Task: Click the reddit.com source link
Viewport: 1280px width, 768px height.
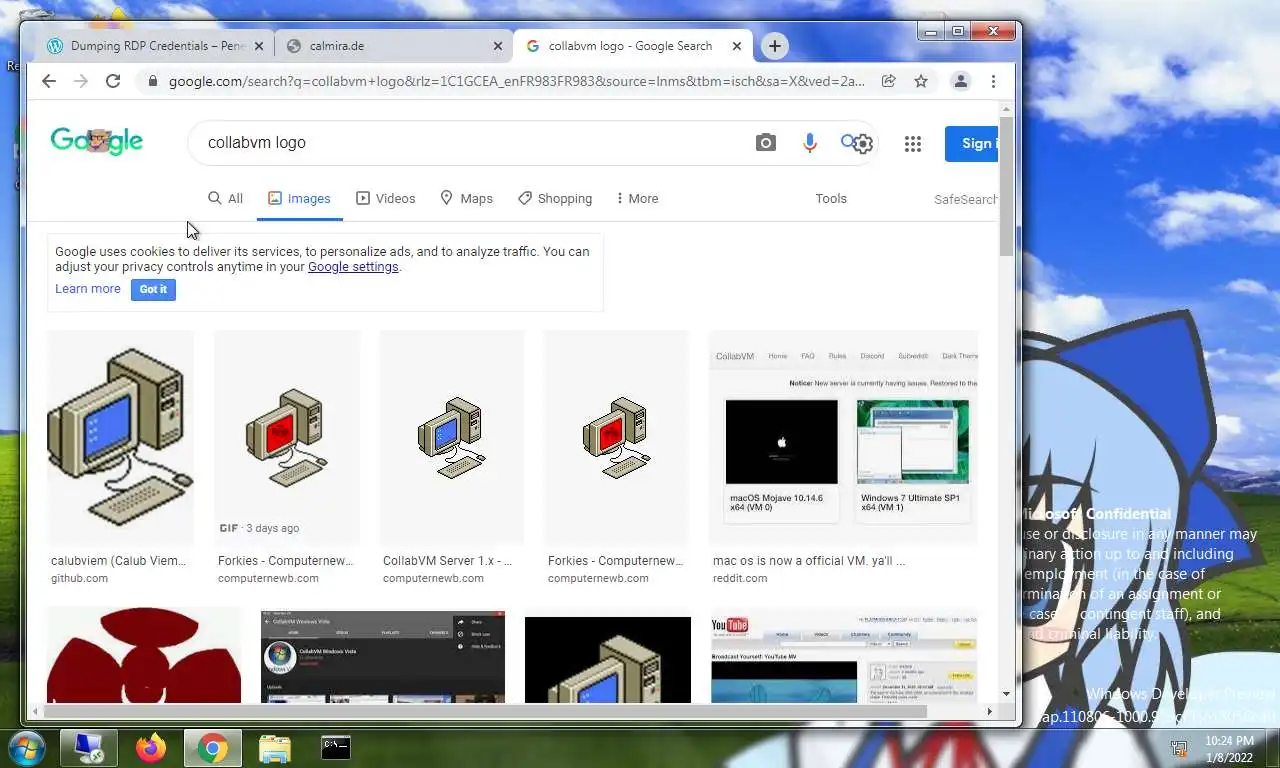Action: tap(740, 579)
